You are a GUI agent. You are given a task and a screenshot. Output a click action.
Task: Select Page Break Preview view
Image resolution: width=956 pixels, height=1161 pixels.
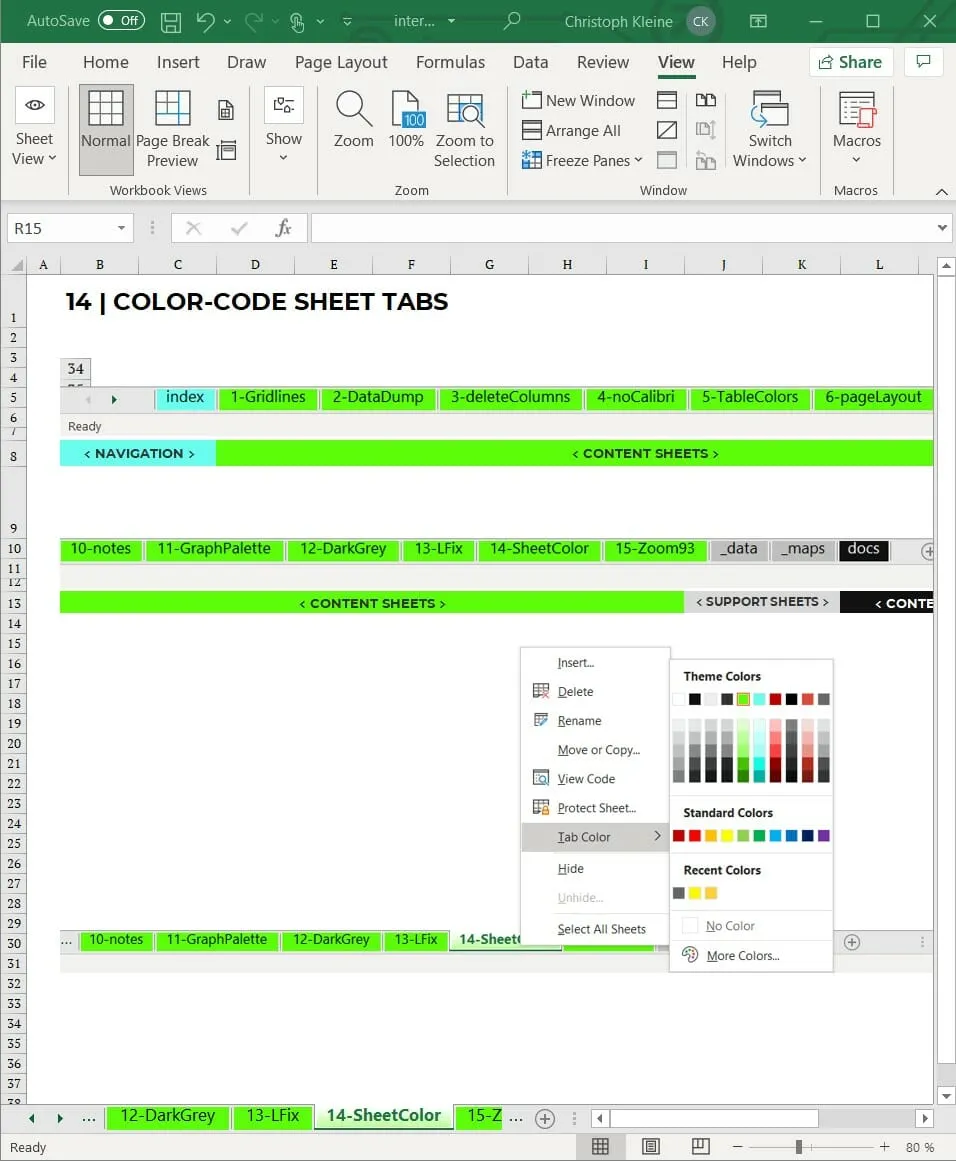click(x=172, y=127)
